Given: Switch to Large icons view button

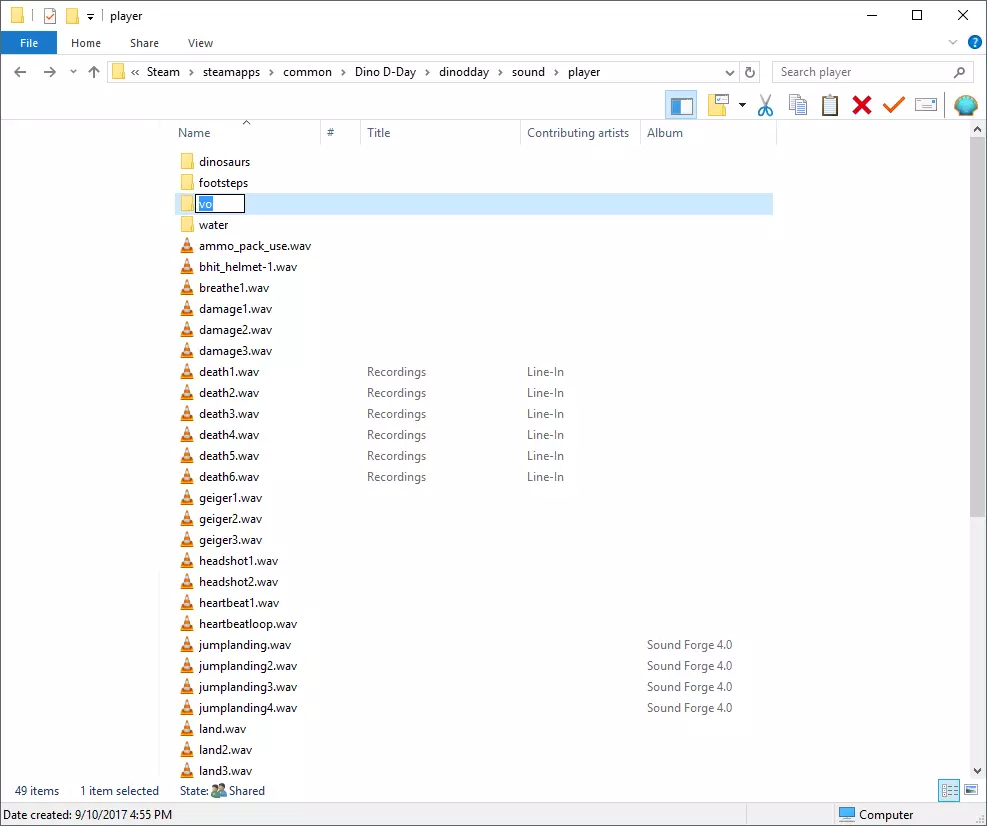Looking at the screenshot, I should [971, 790].
